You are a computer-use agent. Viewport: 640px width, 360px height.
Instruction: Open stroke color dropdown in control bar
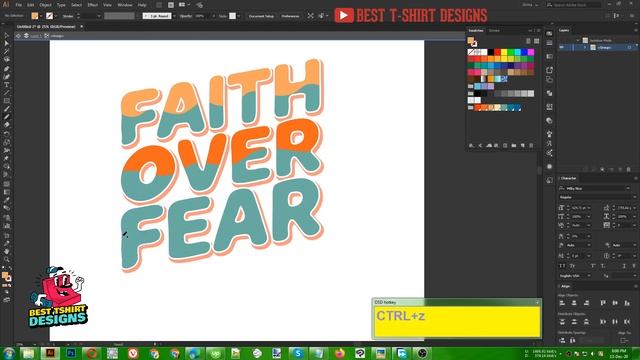coord(56,16)
